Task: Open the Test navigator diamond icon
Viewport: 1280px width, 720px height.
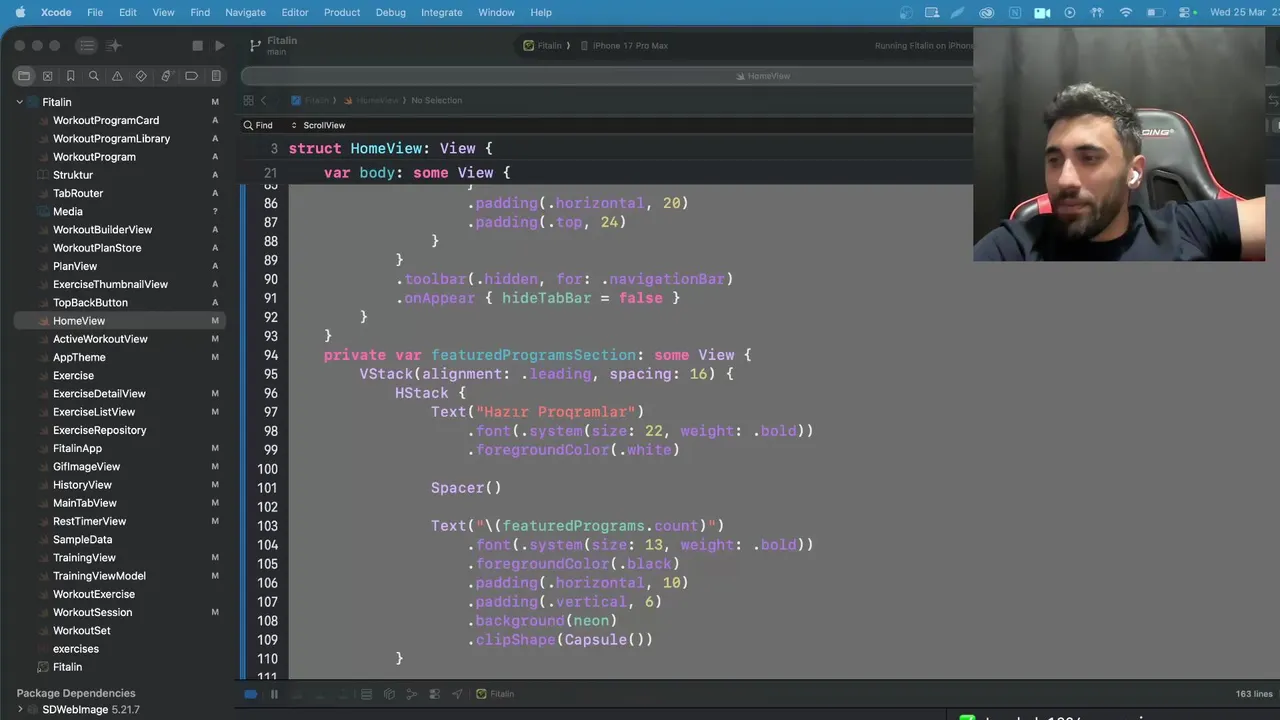Action: pos(141,76)
